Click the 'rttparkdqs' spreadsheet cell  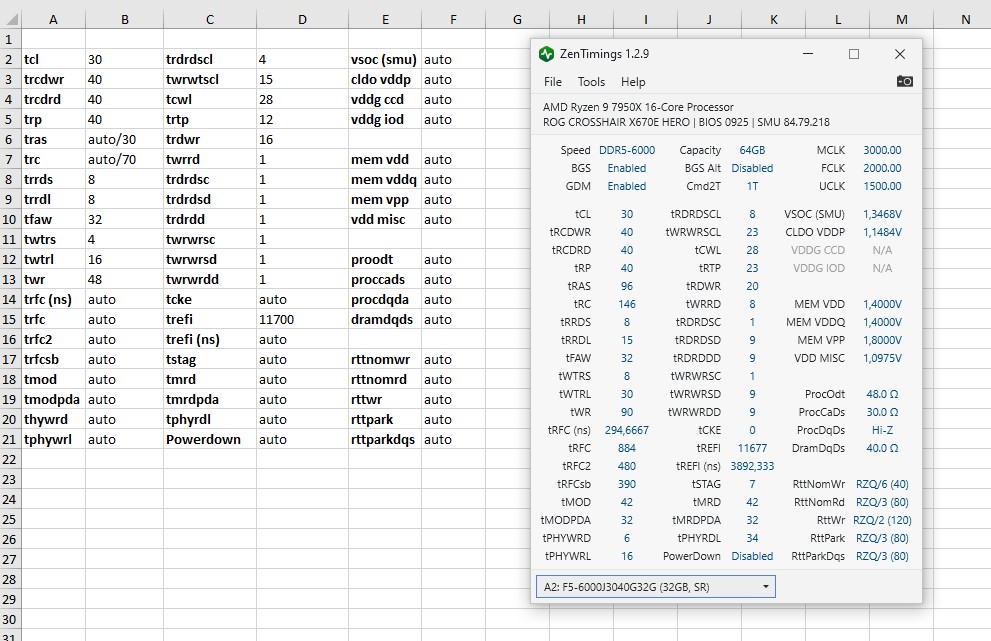(x=385, y=439)
